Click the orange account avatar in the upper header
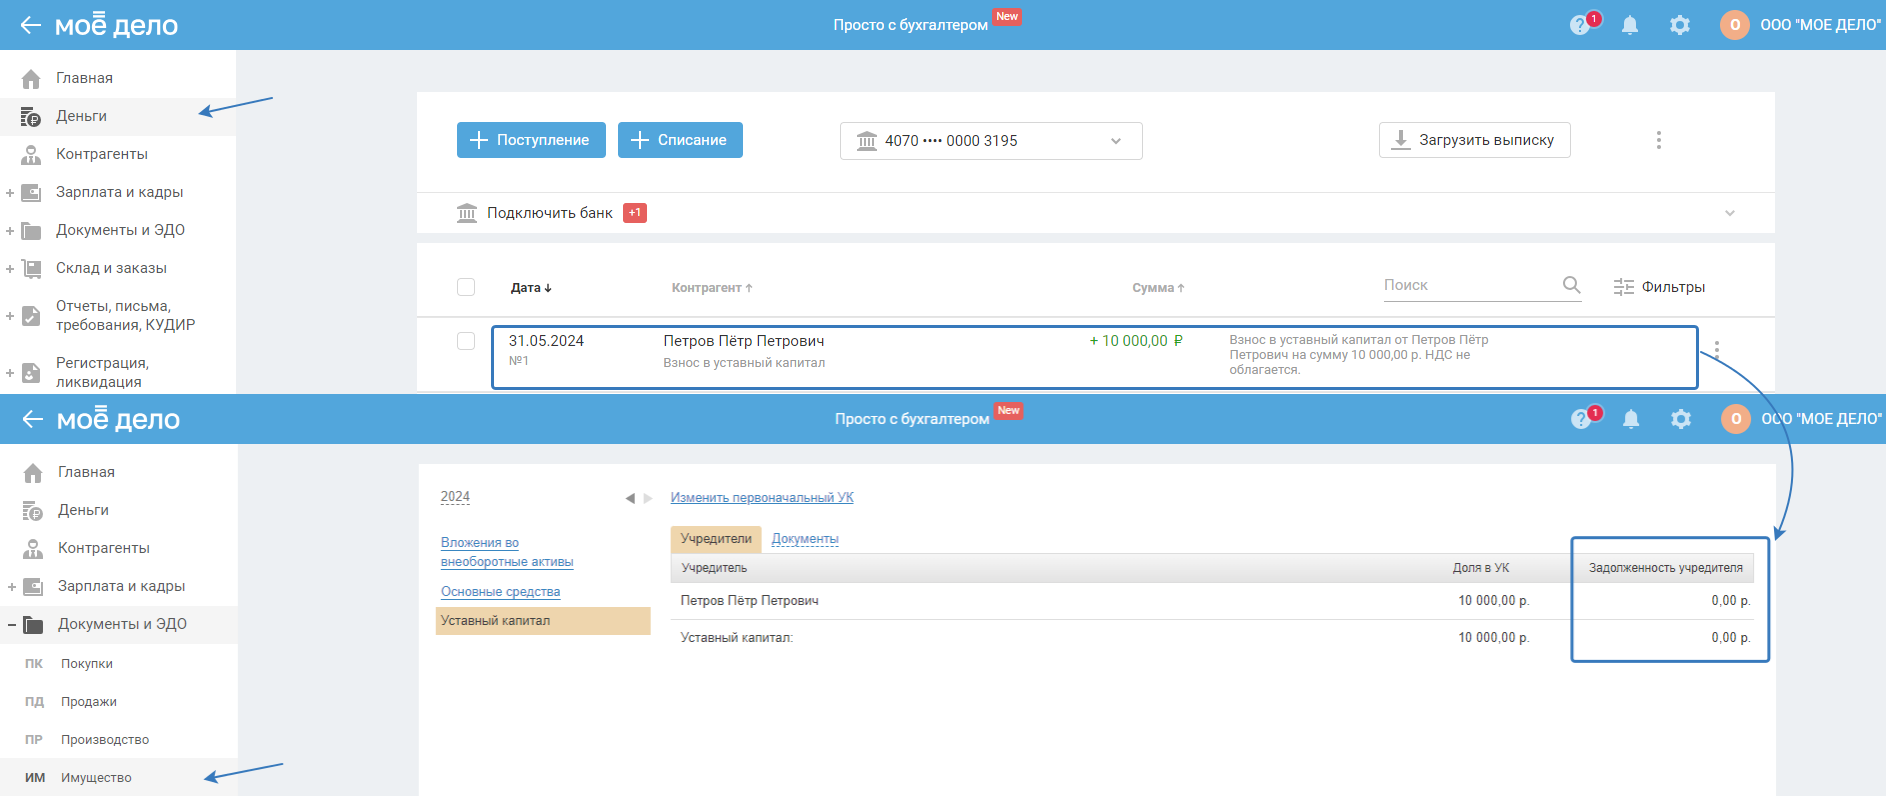 pyautogui.click(x=1735, y=25)
